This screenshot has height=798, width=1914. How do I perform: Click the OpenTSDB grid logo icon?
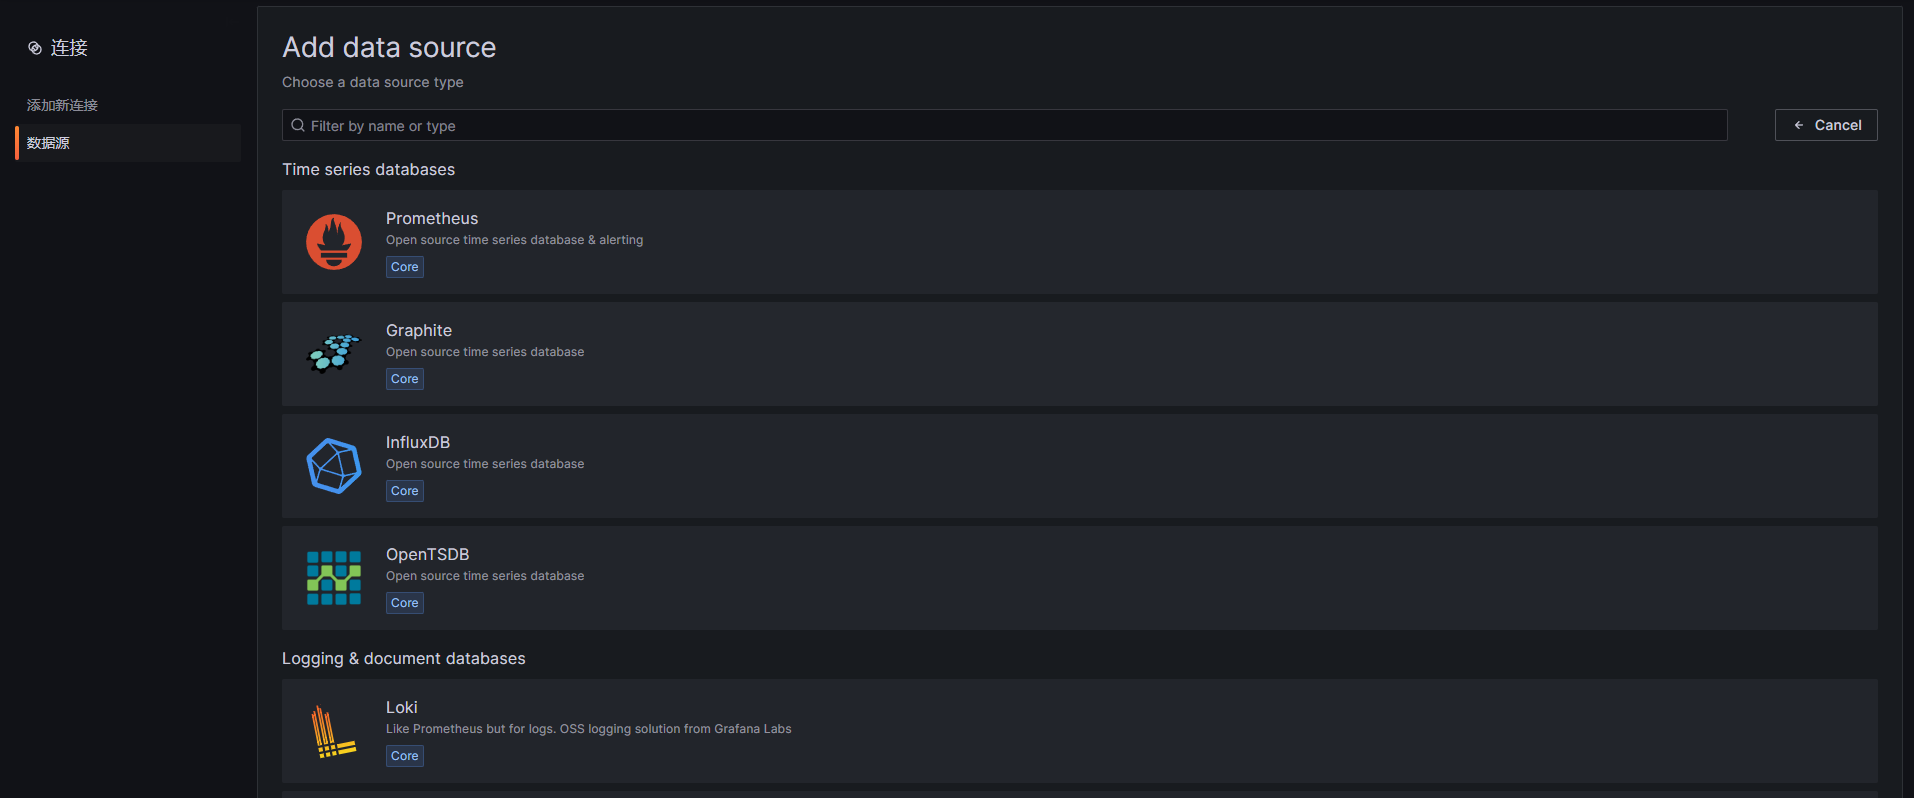pos(334,578)
